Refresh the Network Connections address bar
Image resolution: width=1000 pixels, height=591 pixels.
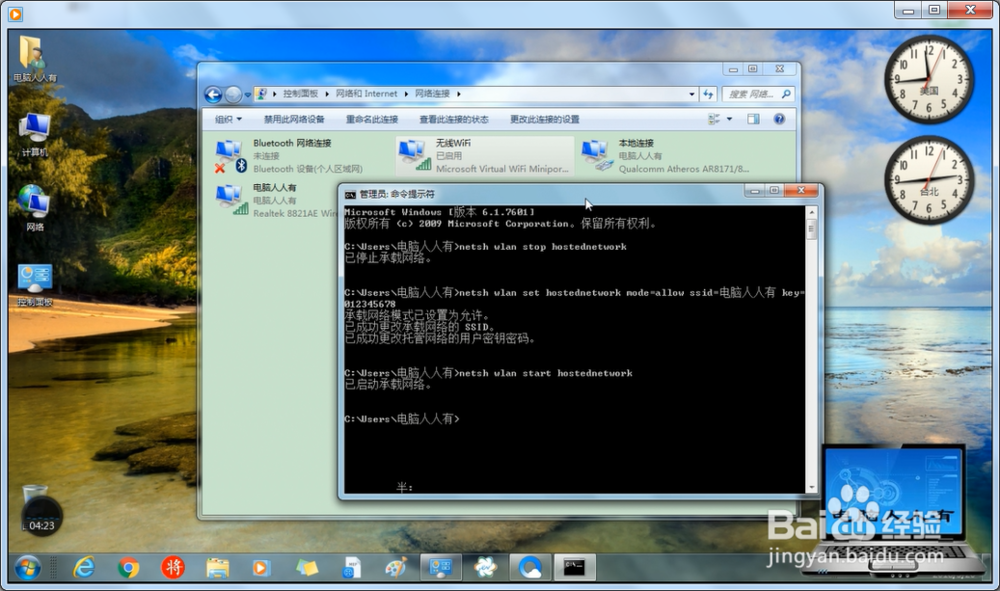click(708, 94)
